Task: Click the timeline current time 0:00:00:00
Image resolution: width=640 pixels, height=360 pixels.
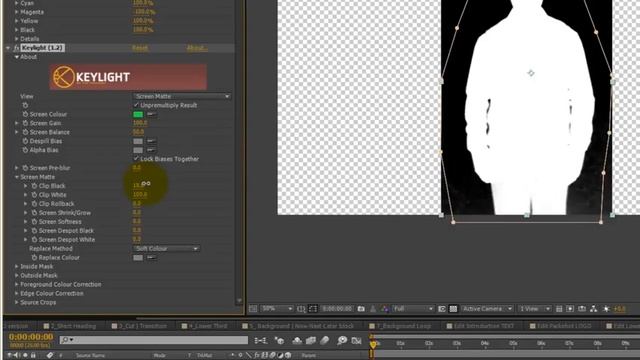Action: point(31,337)
